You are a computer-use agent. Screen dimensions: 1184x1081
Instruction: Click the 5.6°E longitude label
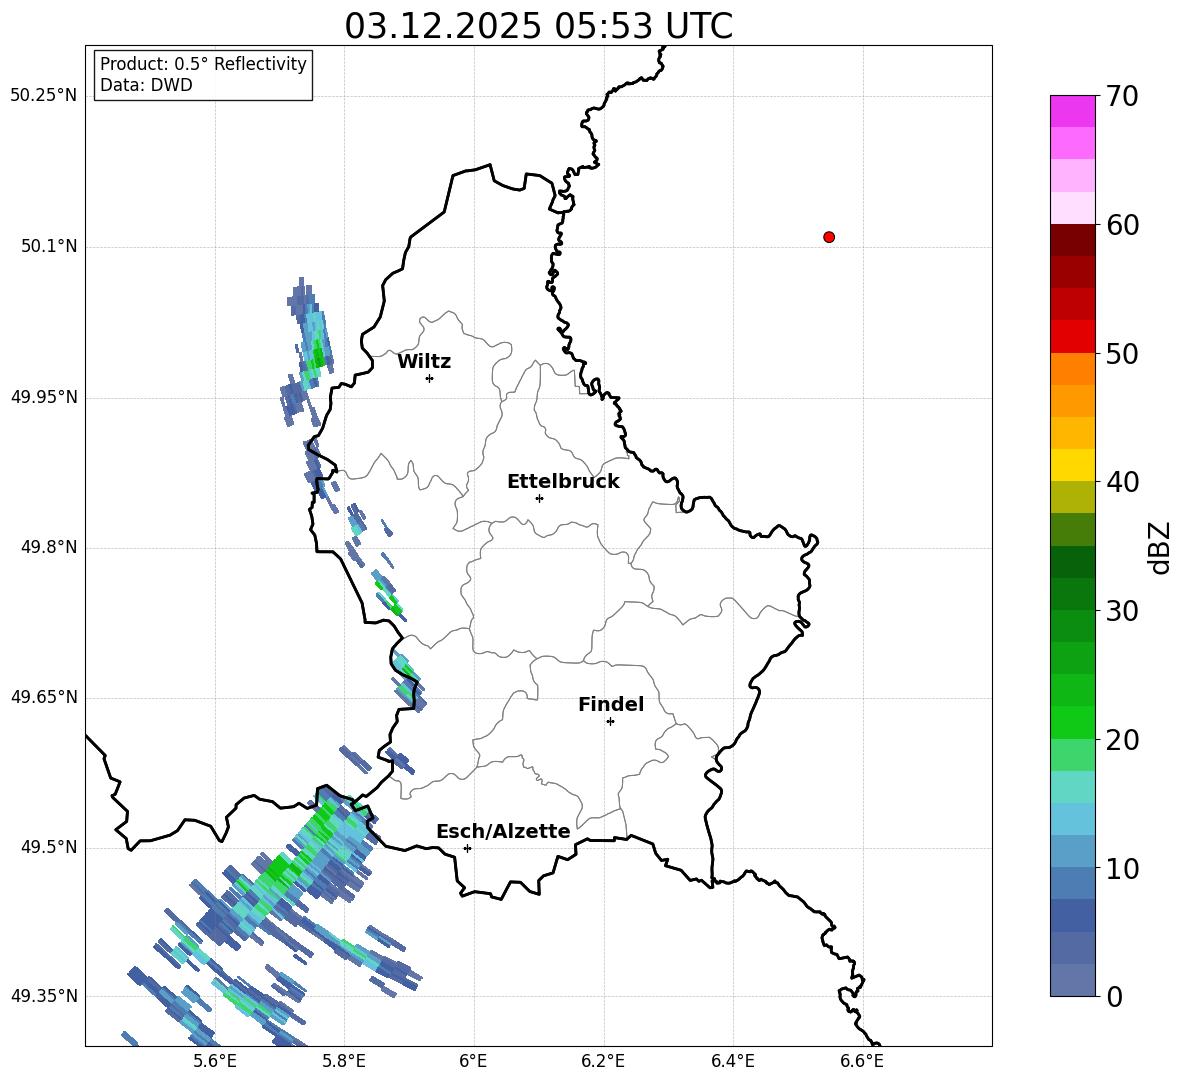tap(215, 1061)
